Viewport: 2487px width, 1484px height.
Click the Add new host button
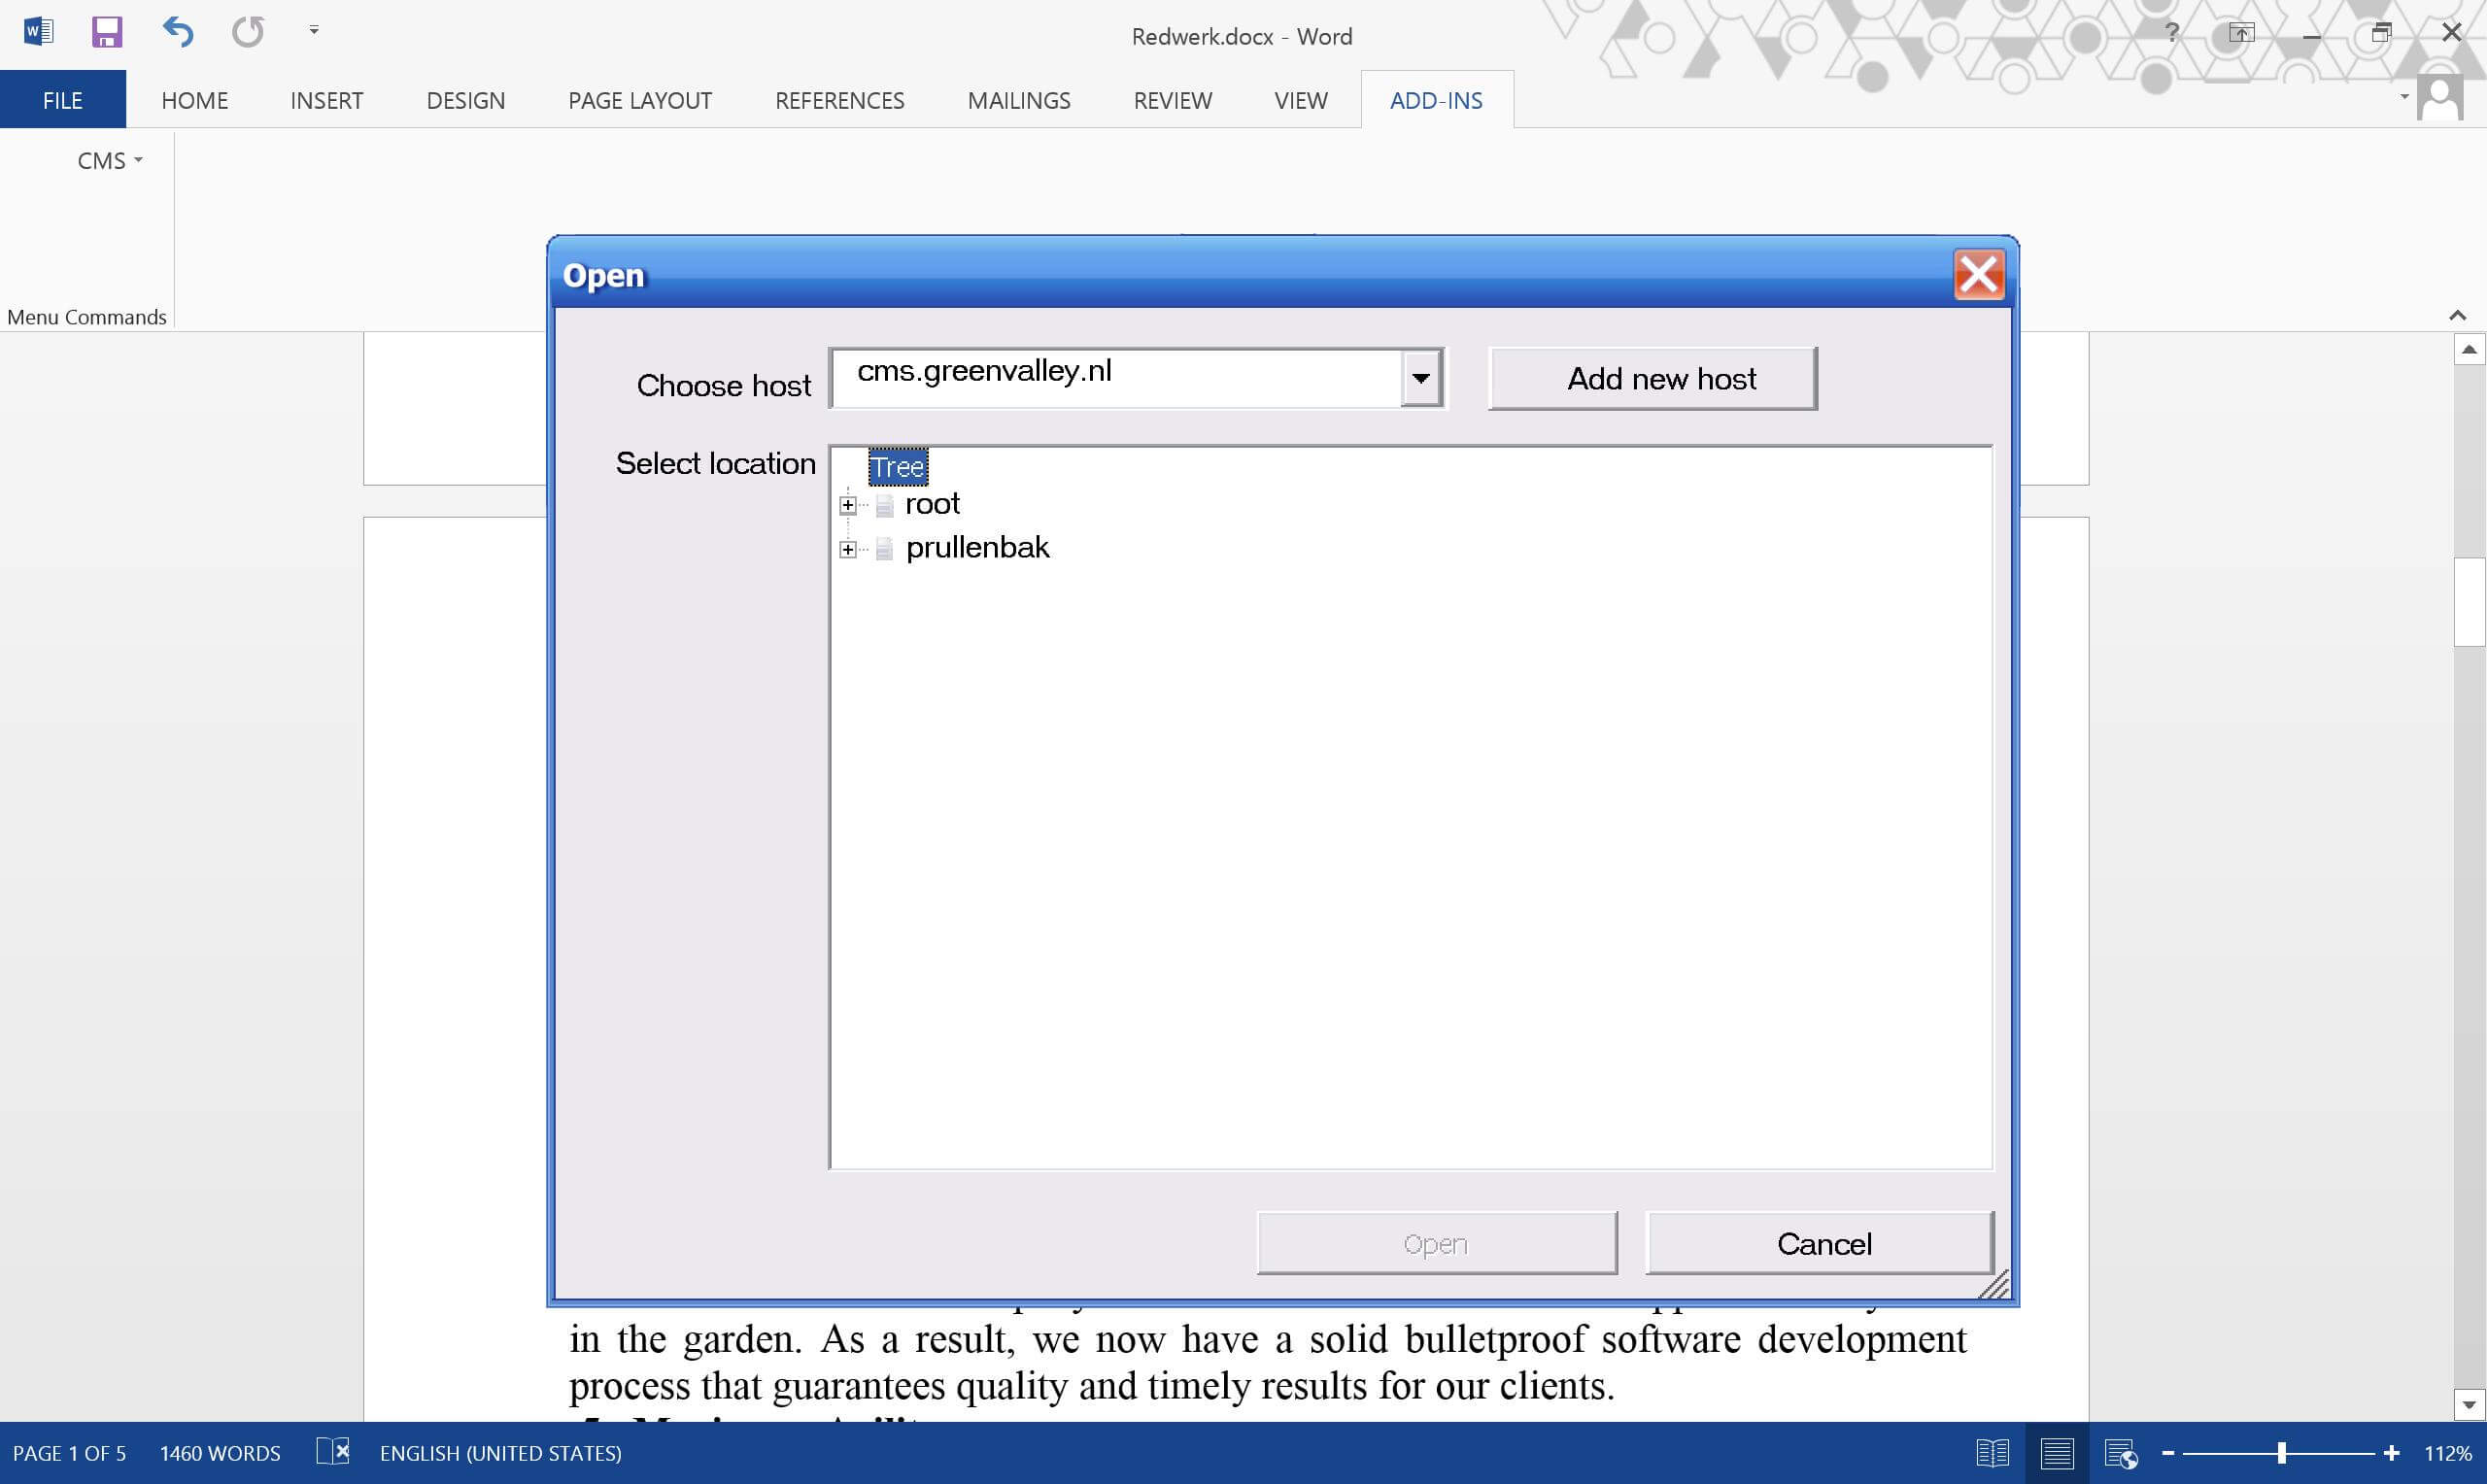click(1652, 378)
